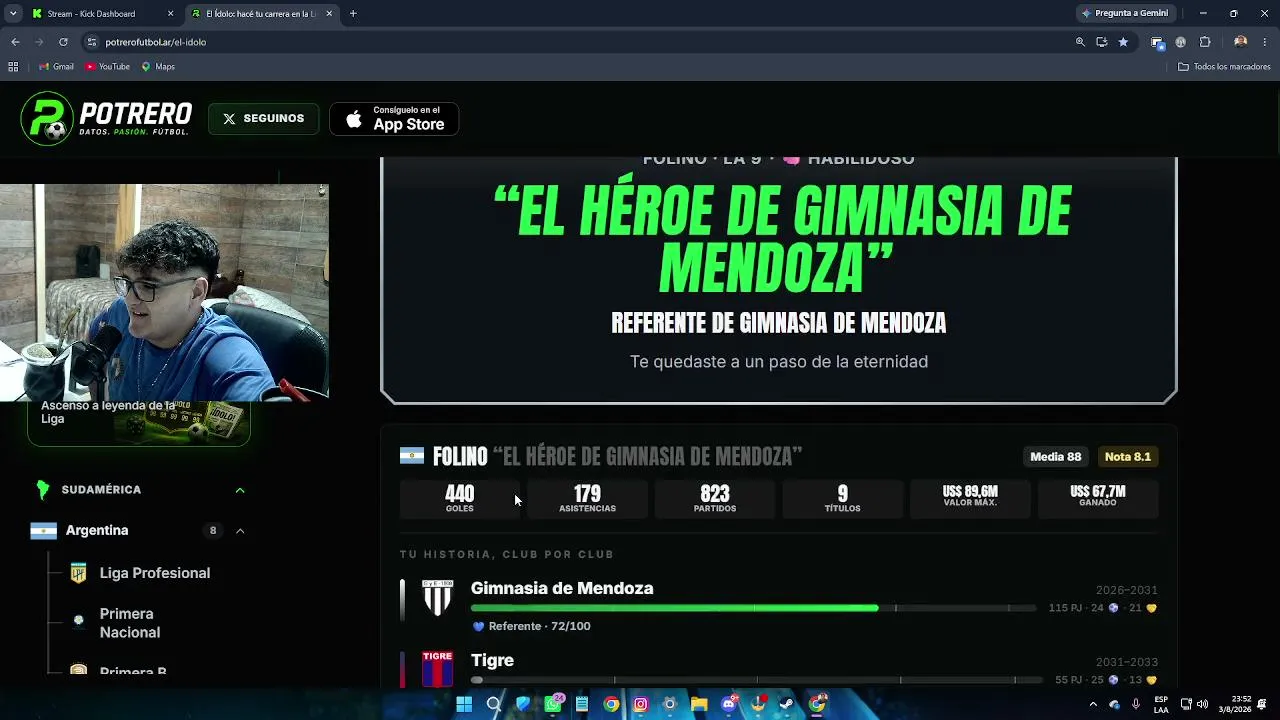The width and height of the screenshot is (1280, 720).
Task: Open File Explorer from the taskbar
Action: pyautogui.click(x=699, y=704)
